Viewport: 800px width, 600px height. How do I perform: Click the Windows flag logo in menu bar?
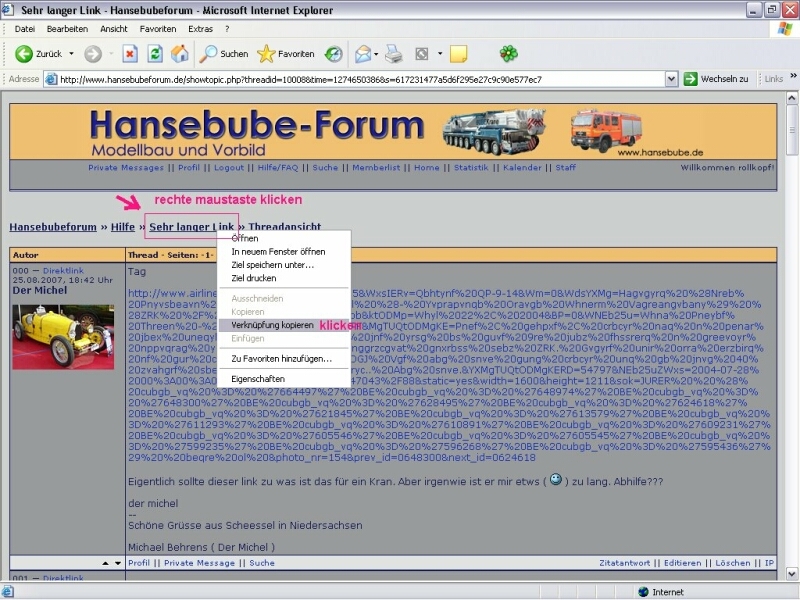tap(785, 29)
